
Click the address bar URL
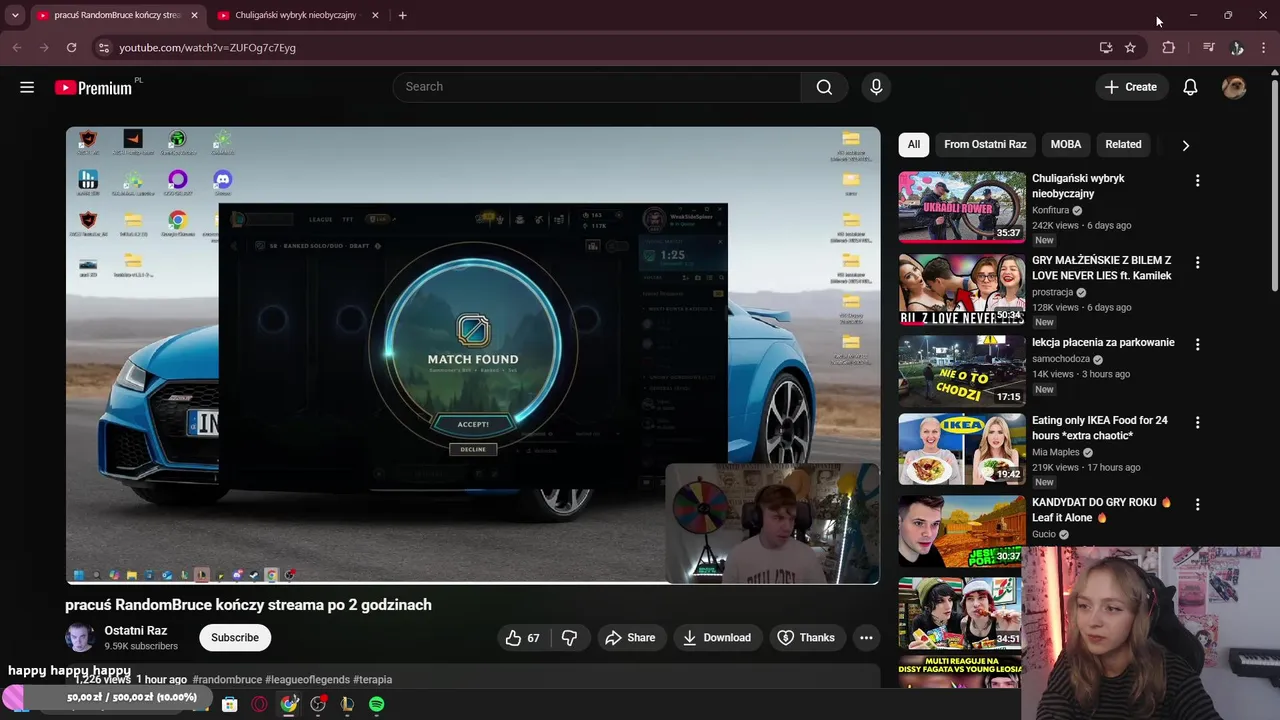pyautogui.click(x=207, y=47)
